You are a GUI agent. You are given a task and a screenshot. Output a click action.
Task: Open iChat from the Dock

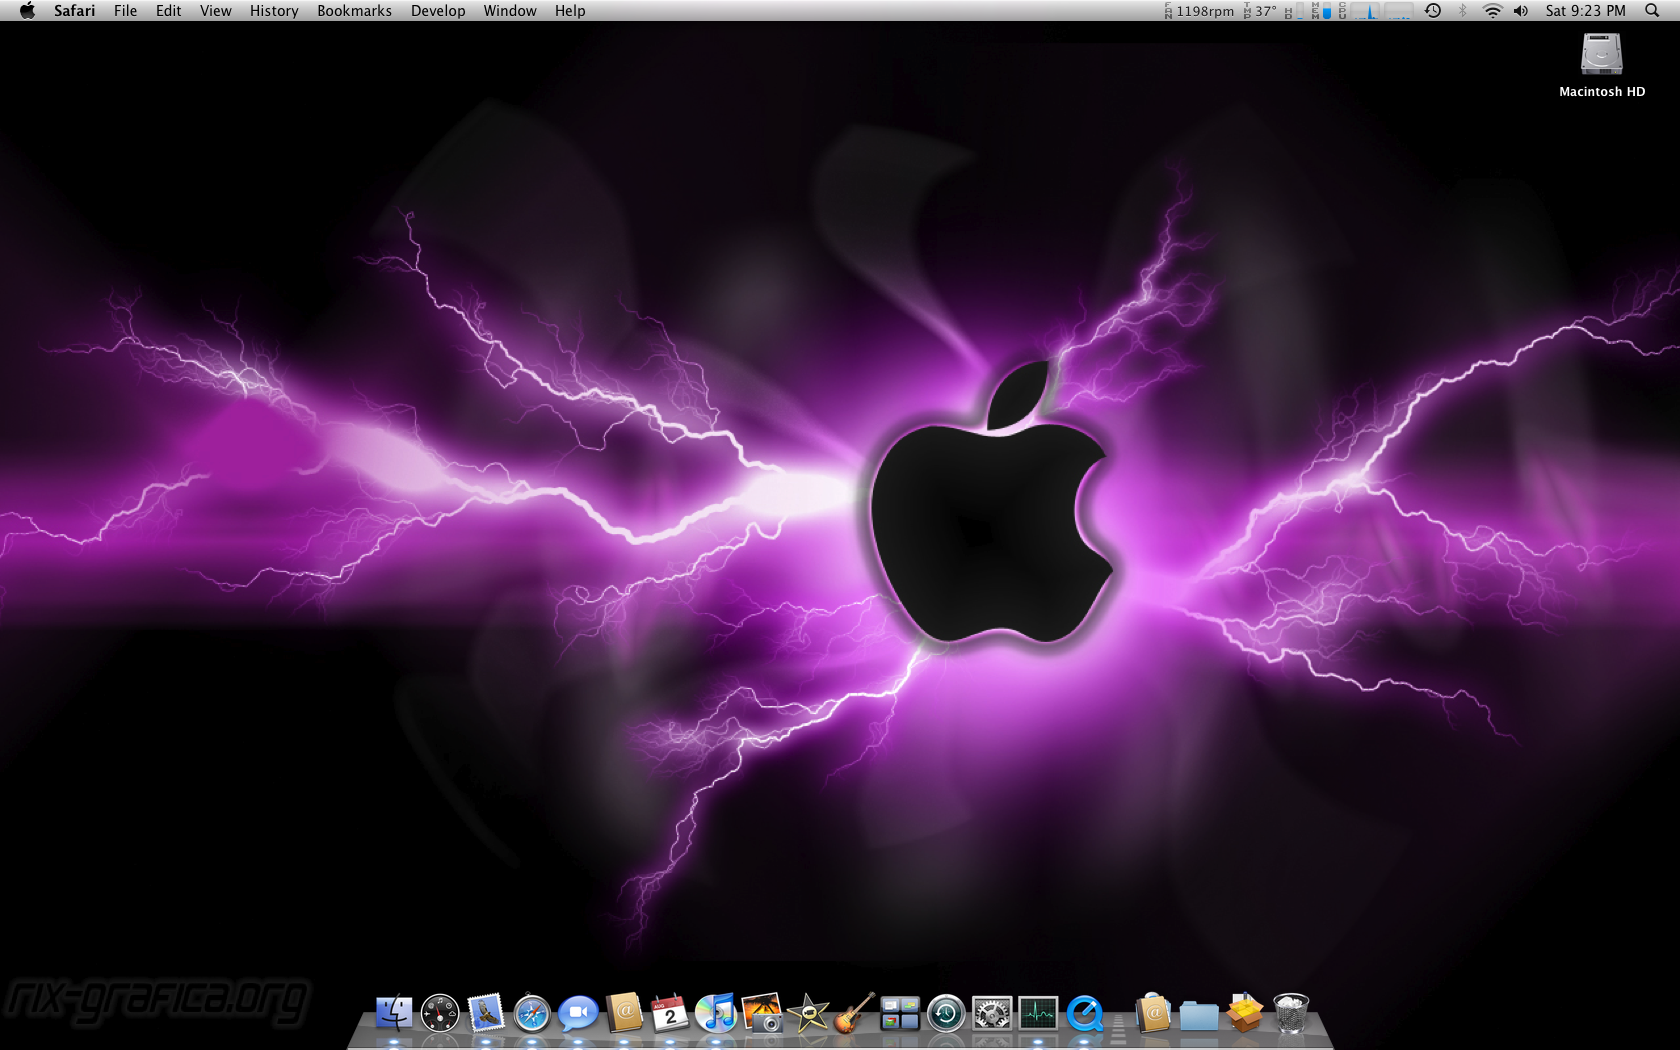point(578,1013)
